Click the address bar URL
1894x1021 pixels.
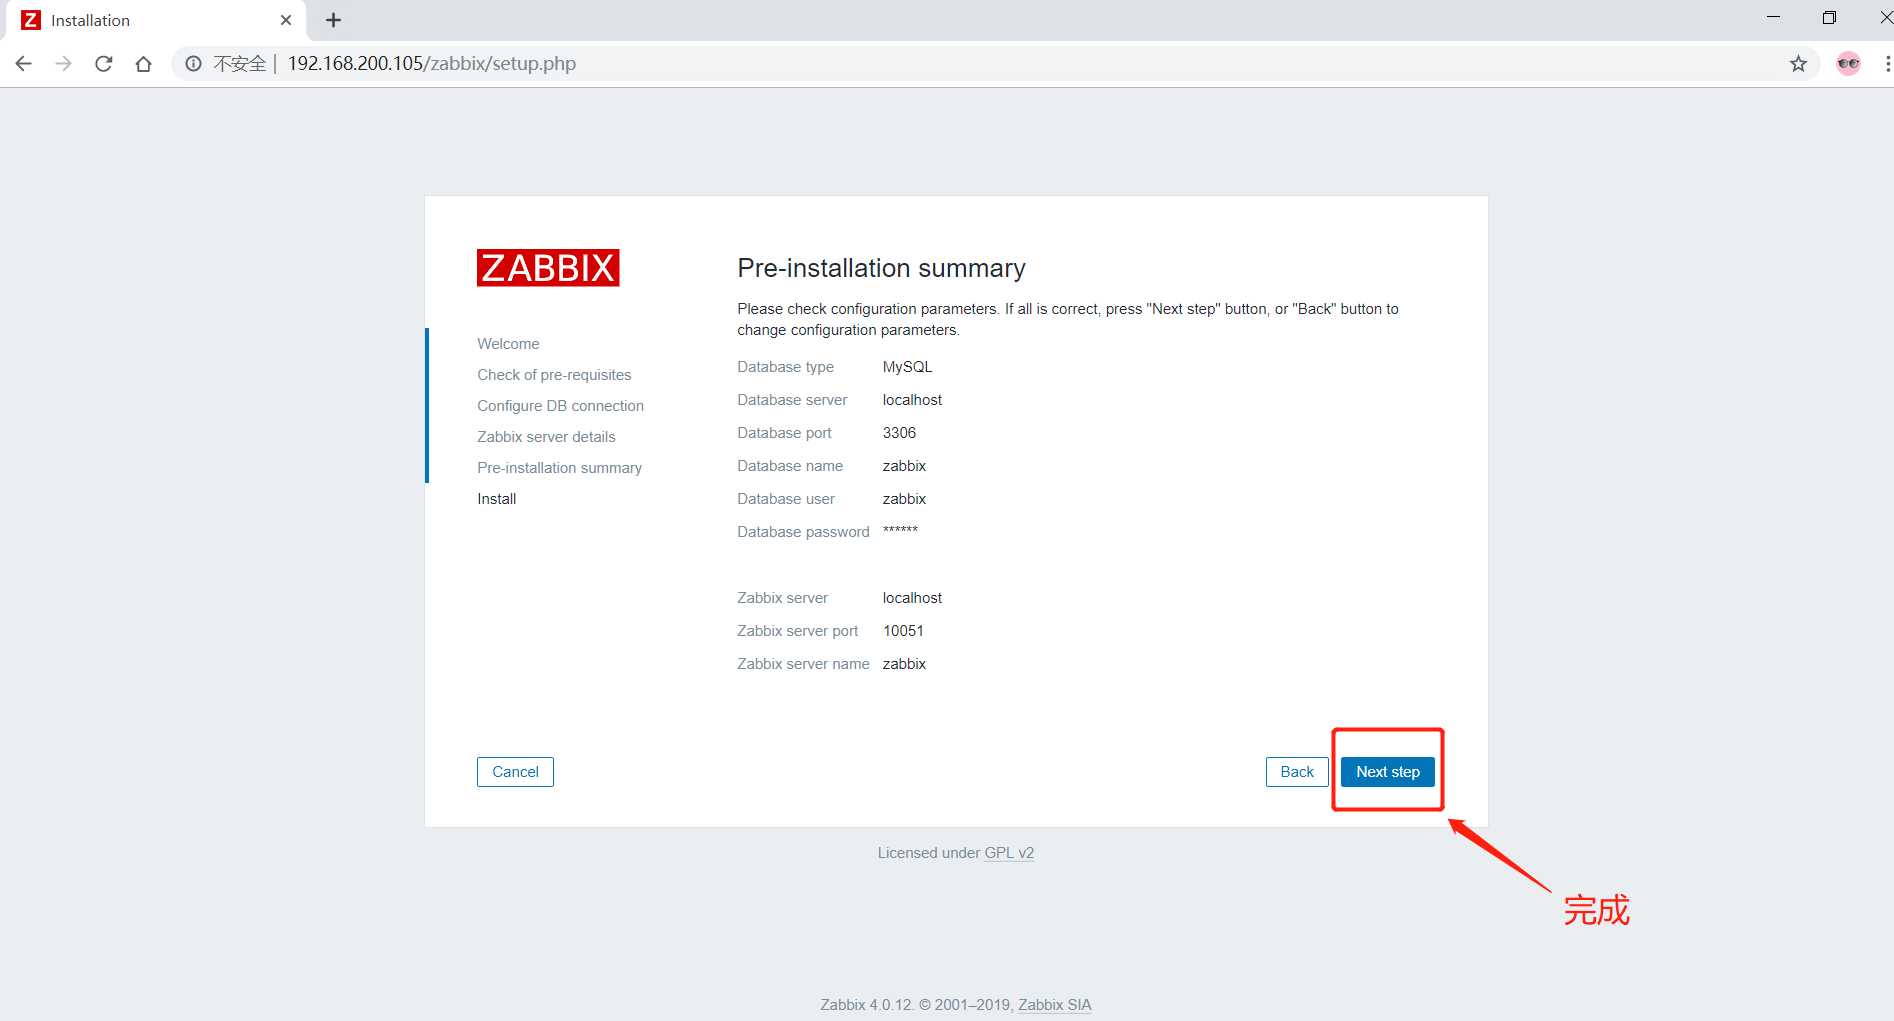point(432,64)
